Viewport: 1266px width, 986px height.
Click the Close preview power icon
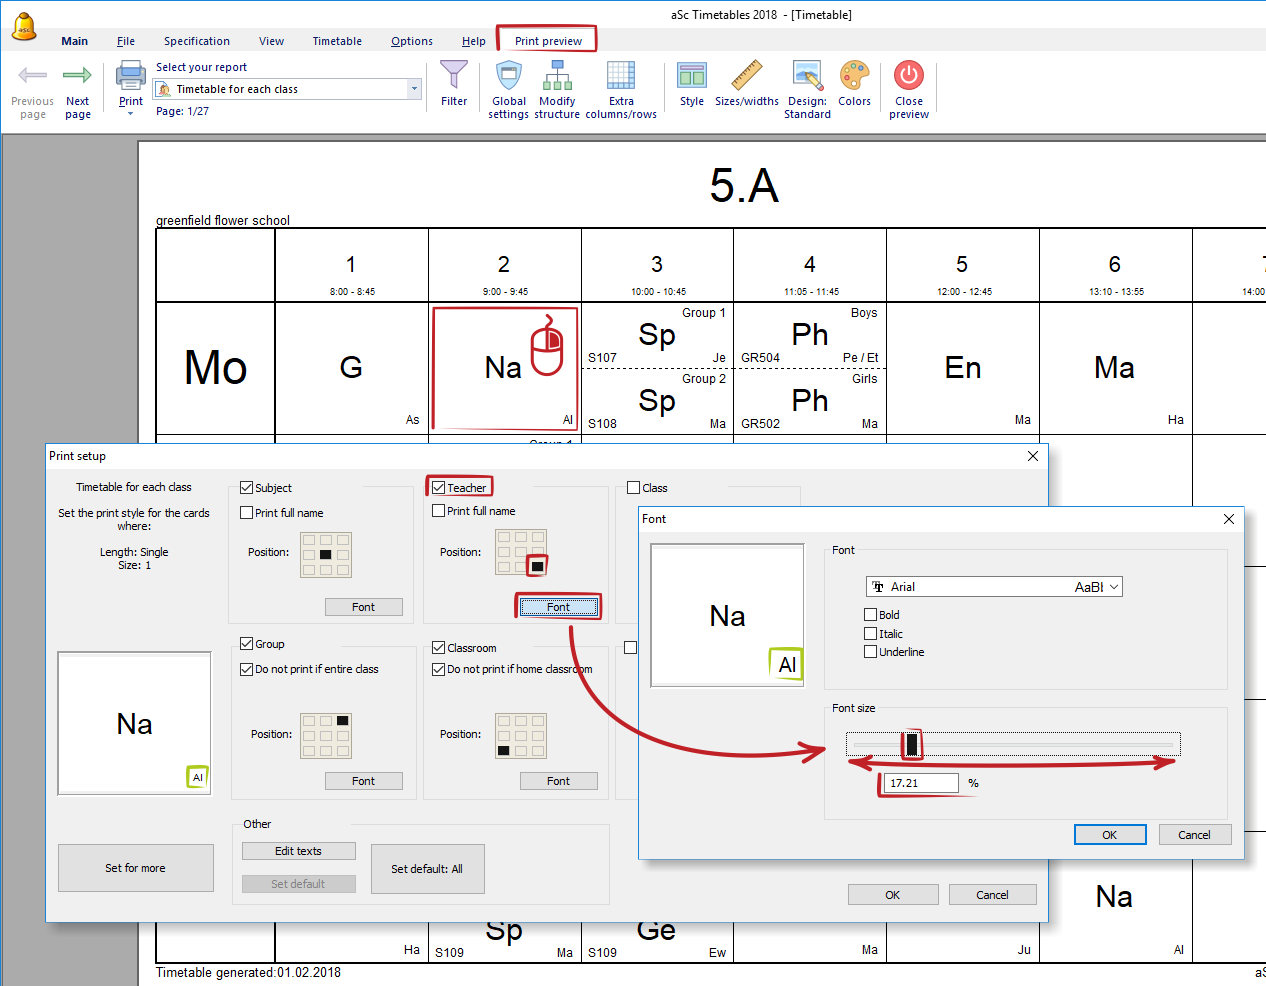point(909,77)
